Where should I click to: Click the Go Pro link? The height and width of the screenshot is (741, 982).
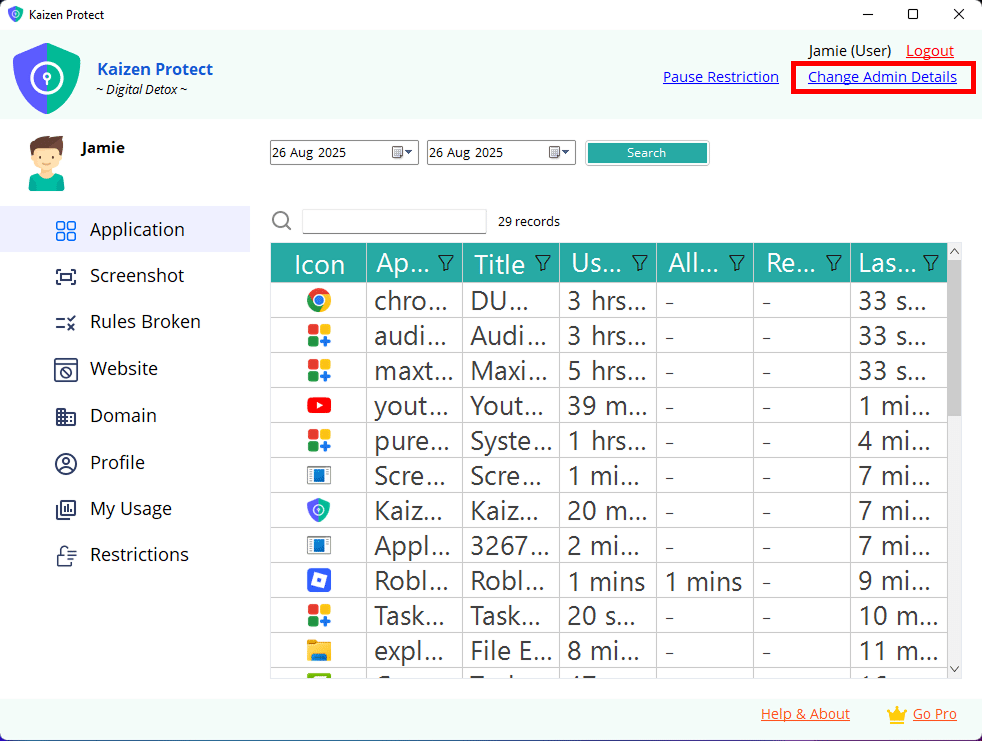point(934,714)
